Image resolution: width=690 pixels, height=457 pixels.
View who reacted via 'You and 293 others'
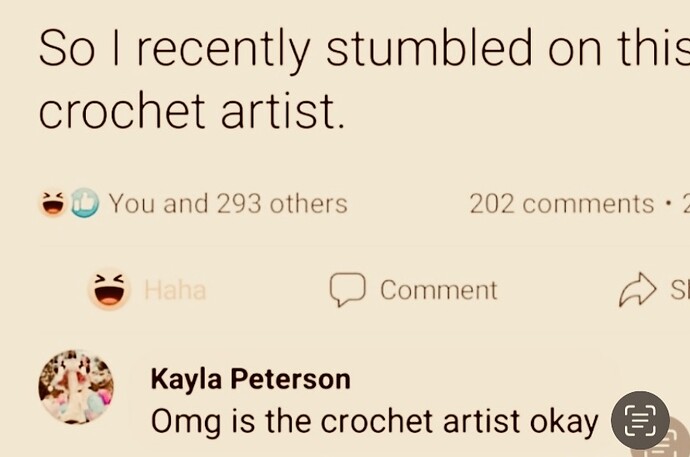point(228,204)
